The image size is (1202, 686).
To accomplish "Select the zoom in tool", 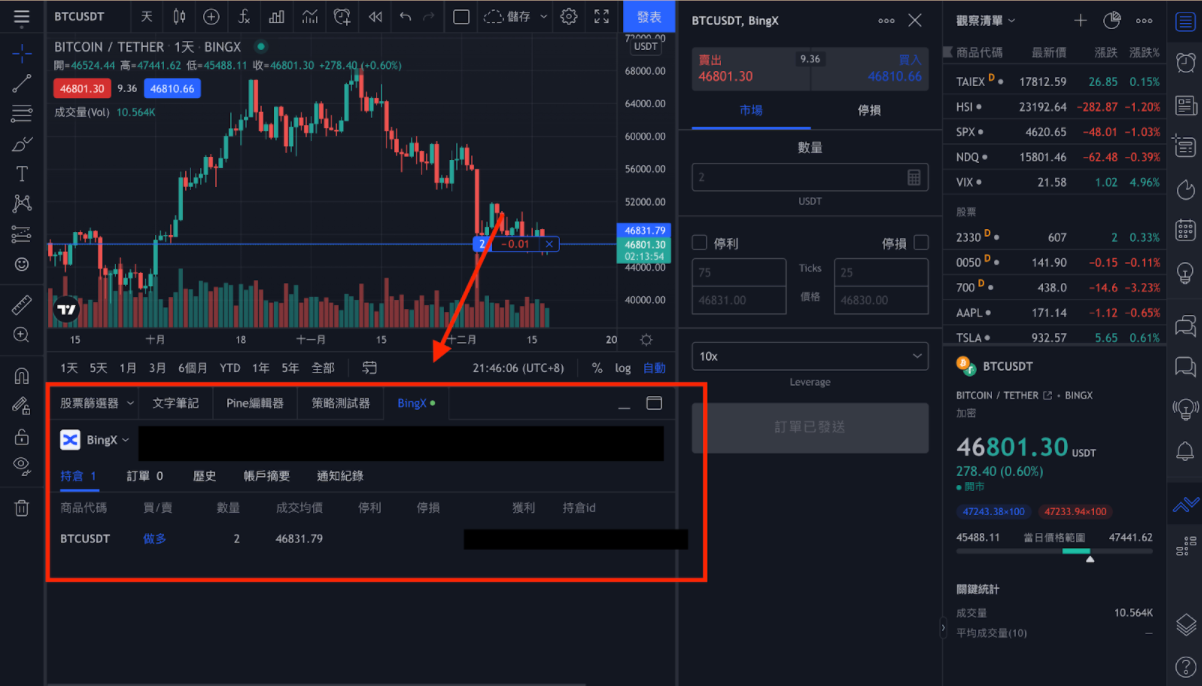I will (x=21, y=335).
